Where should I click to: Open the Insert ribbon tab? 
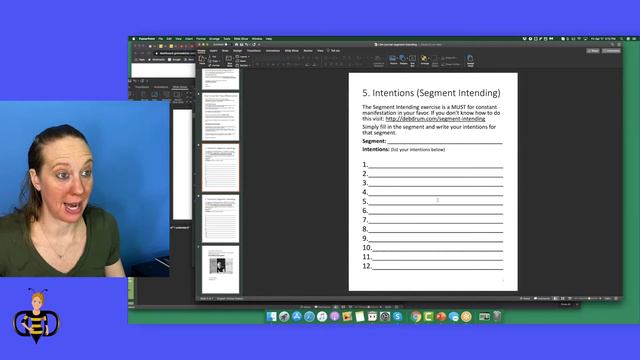pyautogui.click(x=213, y=51)
